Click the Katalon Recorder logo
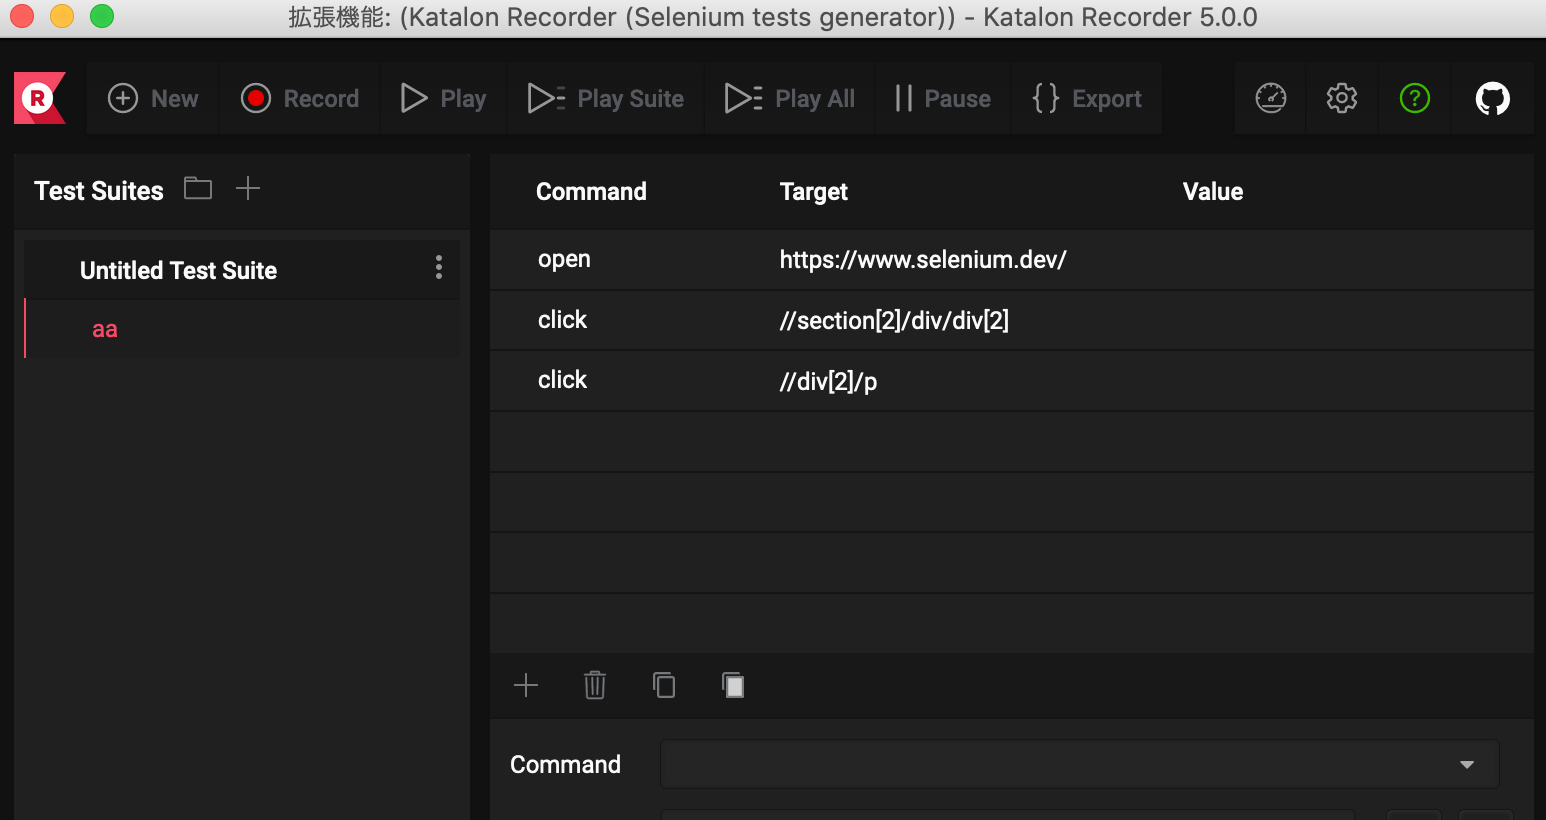Image resolution: width=1546 pixels, height=820 pixels. pos(40,98)
